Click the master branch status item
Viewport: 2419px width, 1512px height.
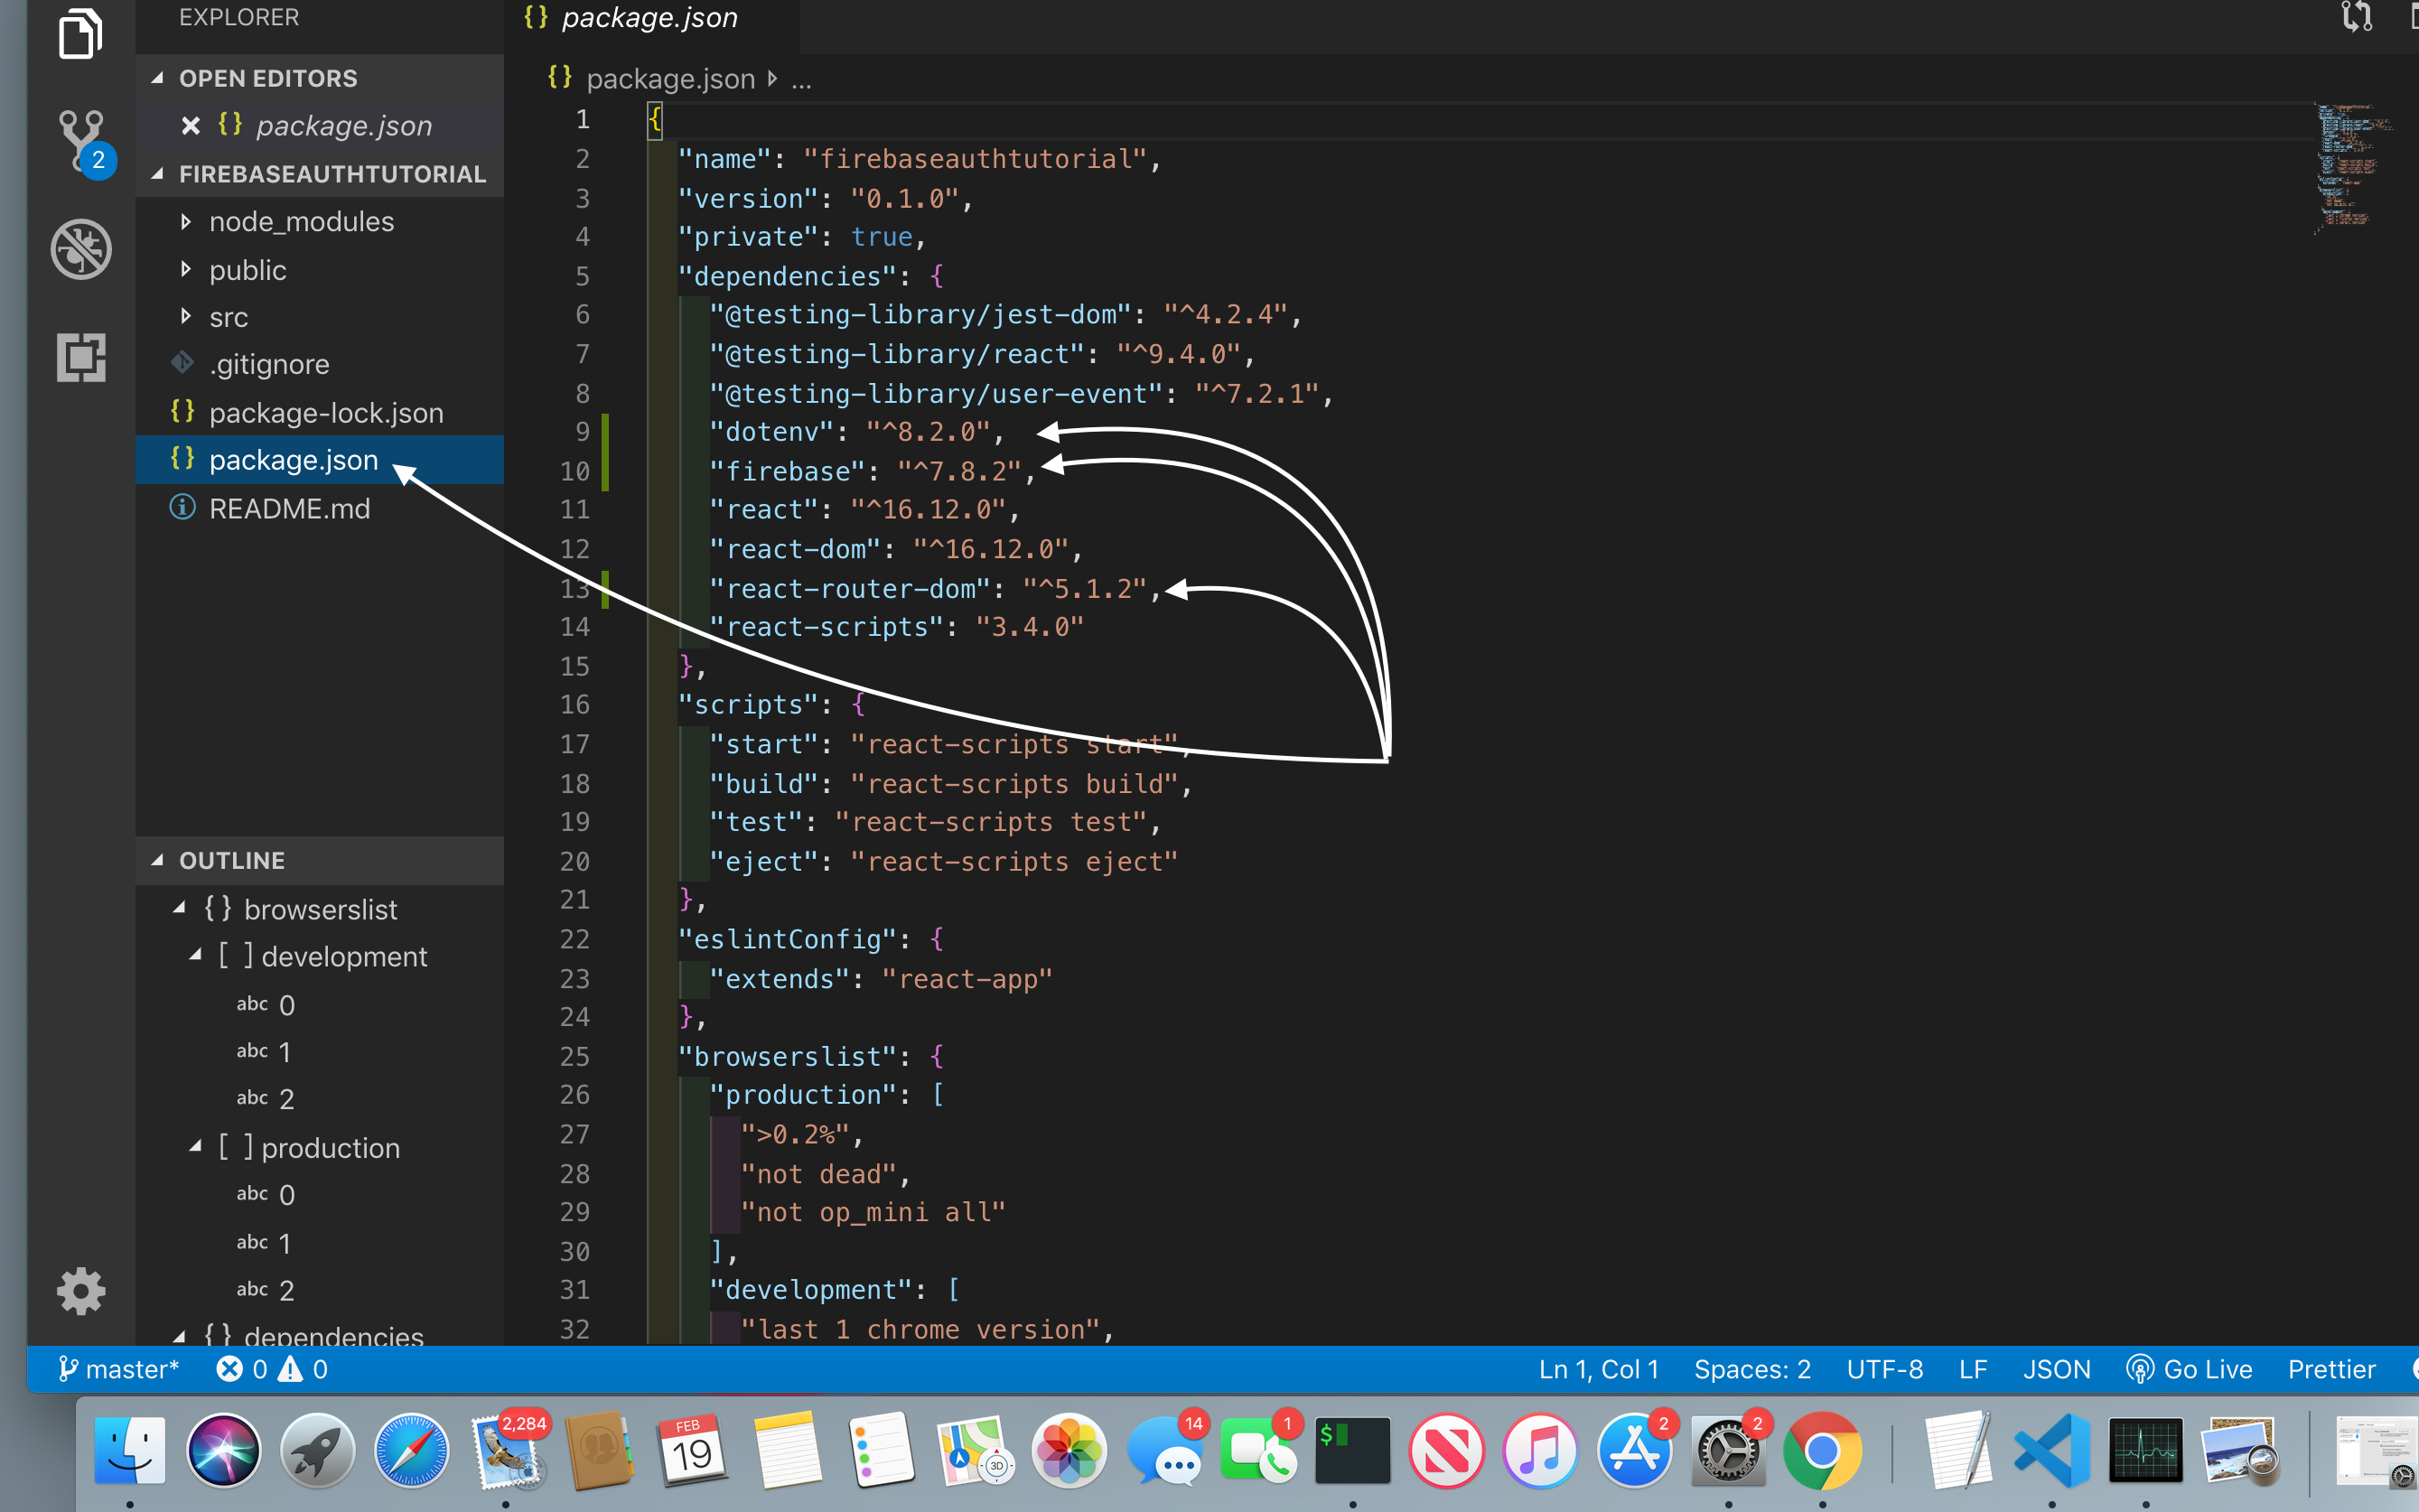point(118,1369)
